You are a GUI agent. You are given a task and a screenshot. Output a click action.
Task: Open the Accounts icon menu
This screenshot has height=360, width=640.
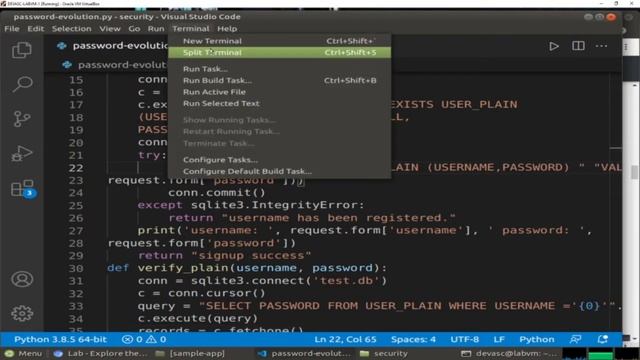click(x=22, y=279)
